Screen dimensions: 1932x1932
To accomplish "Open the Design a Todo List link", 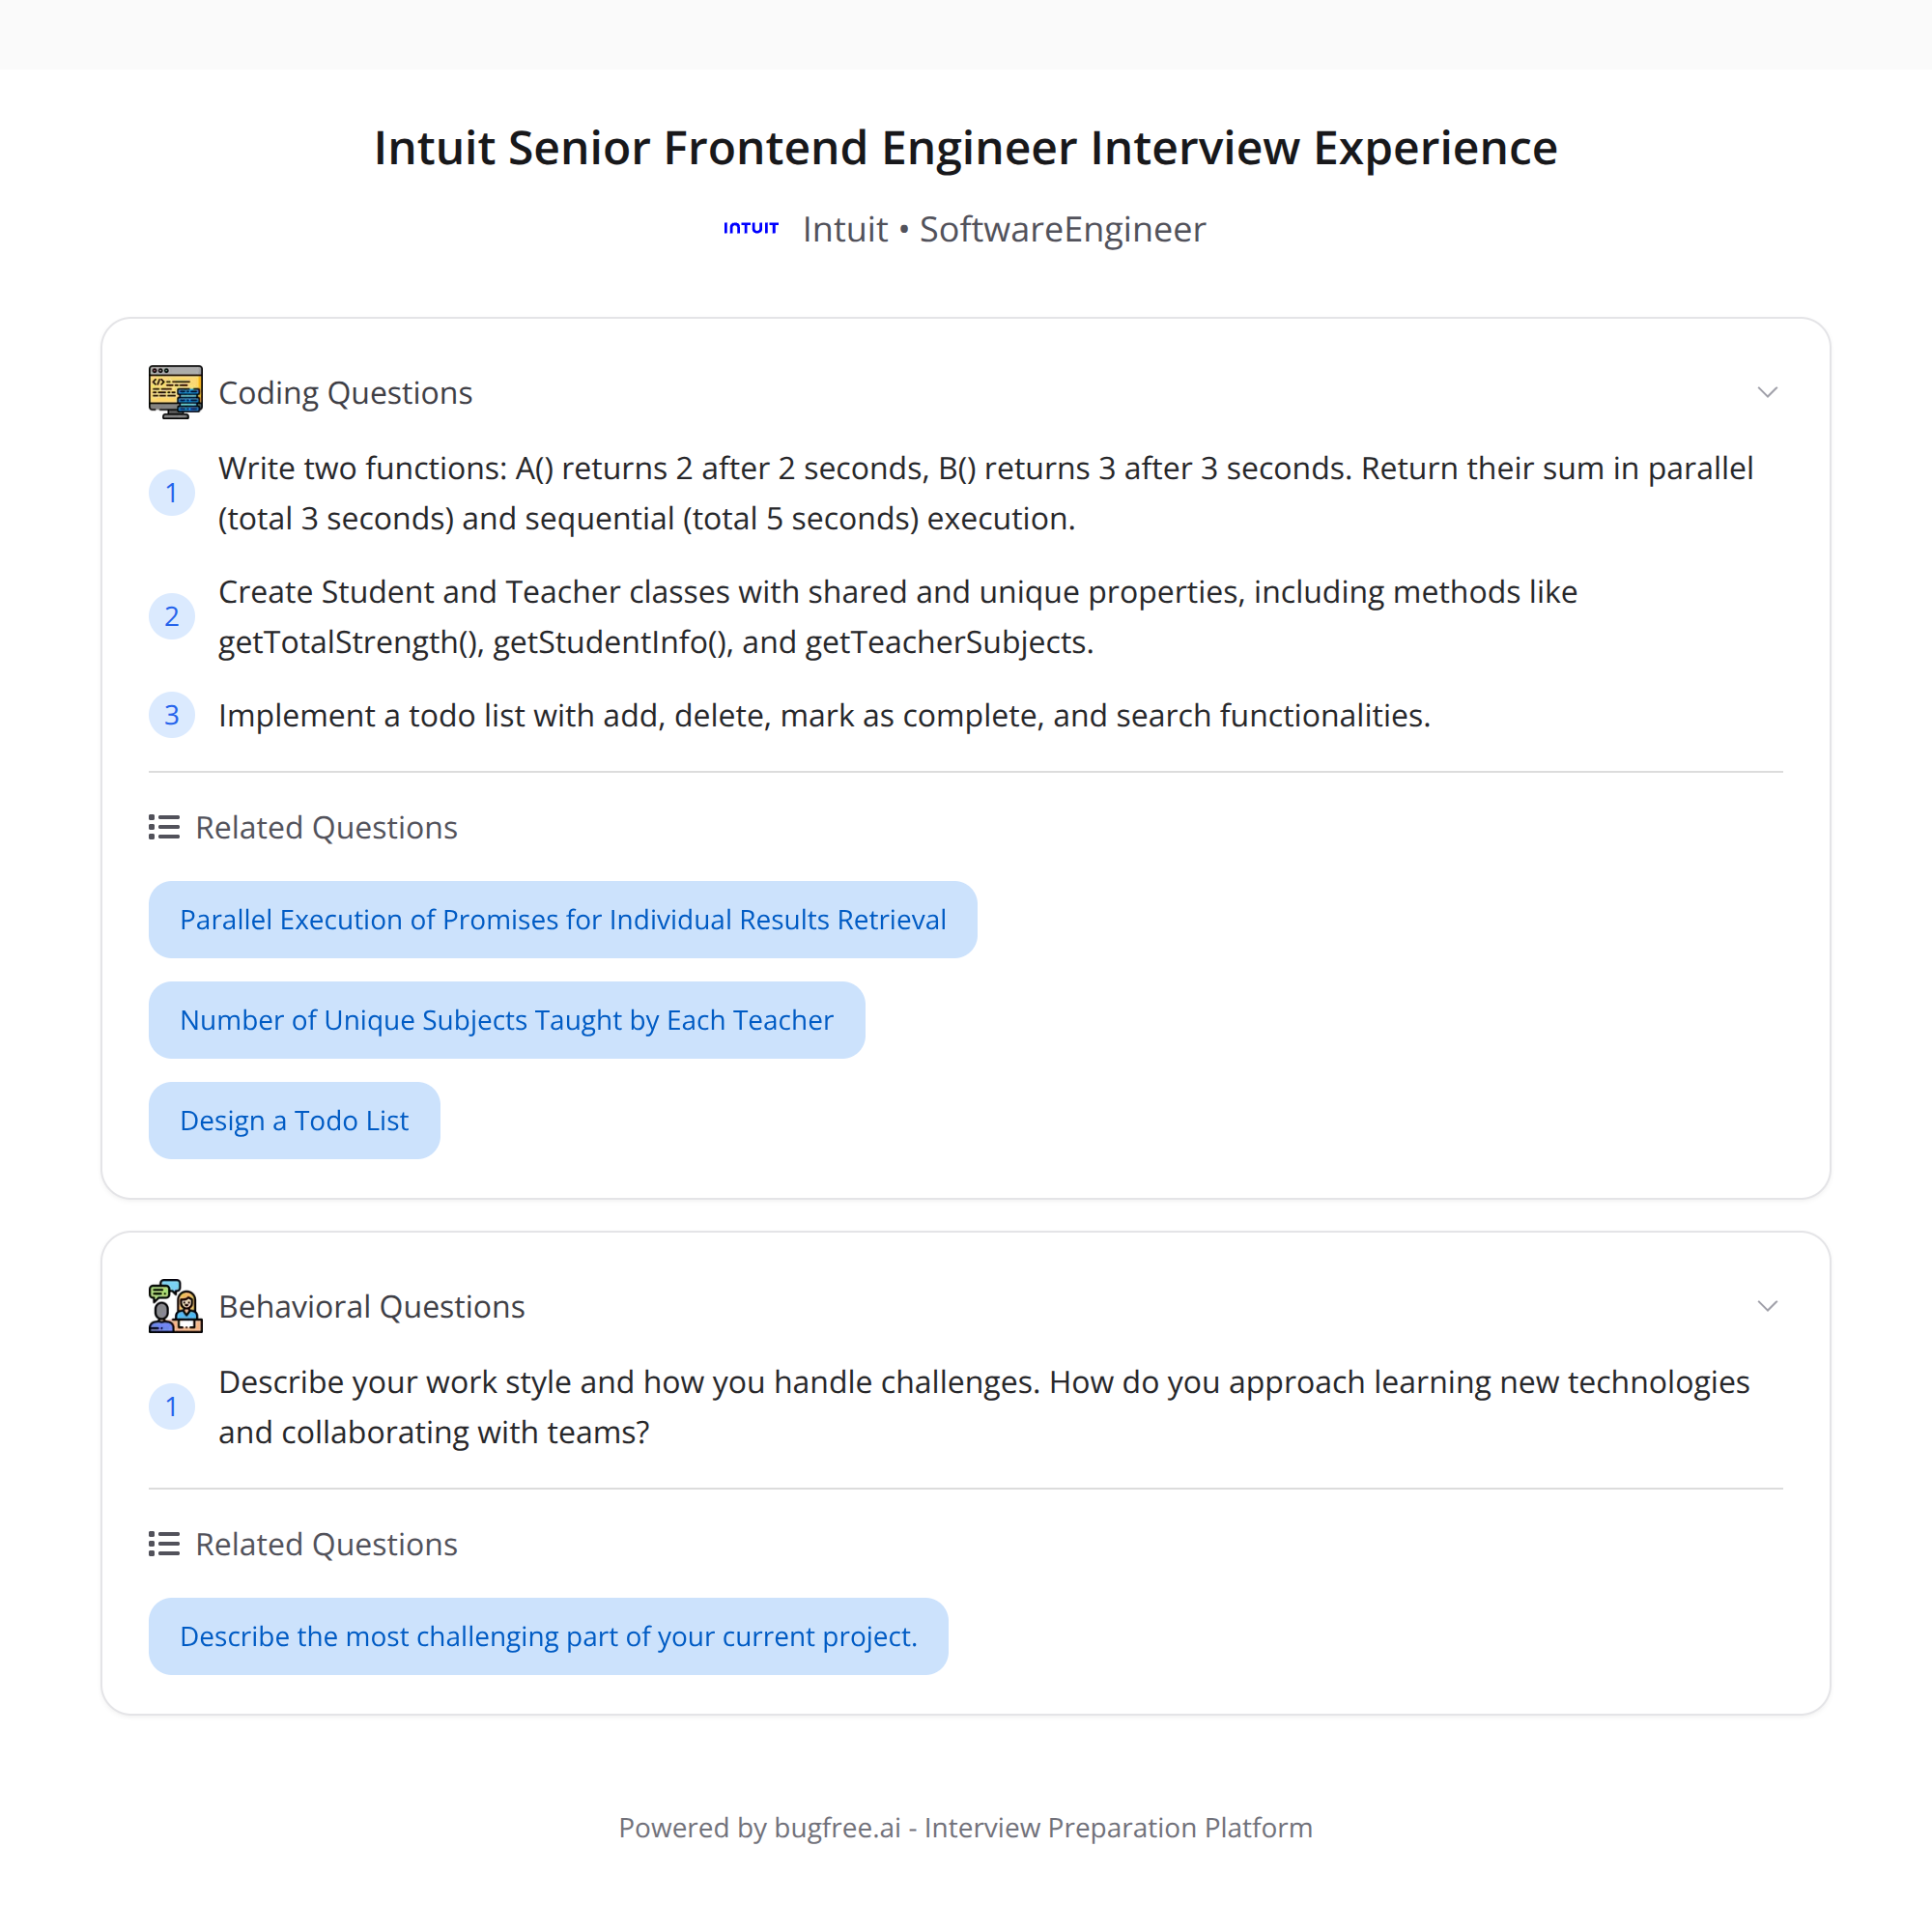I will coord(294,1121).
